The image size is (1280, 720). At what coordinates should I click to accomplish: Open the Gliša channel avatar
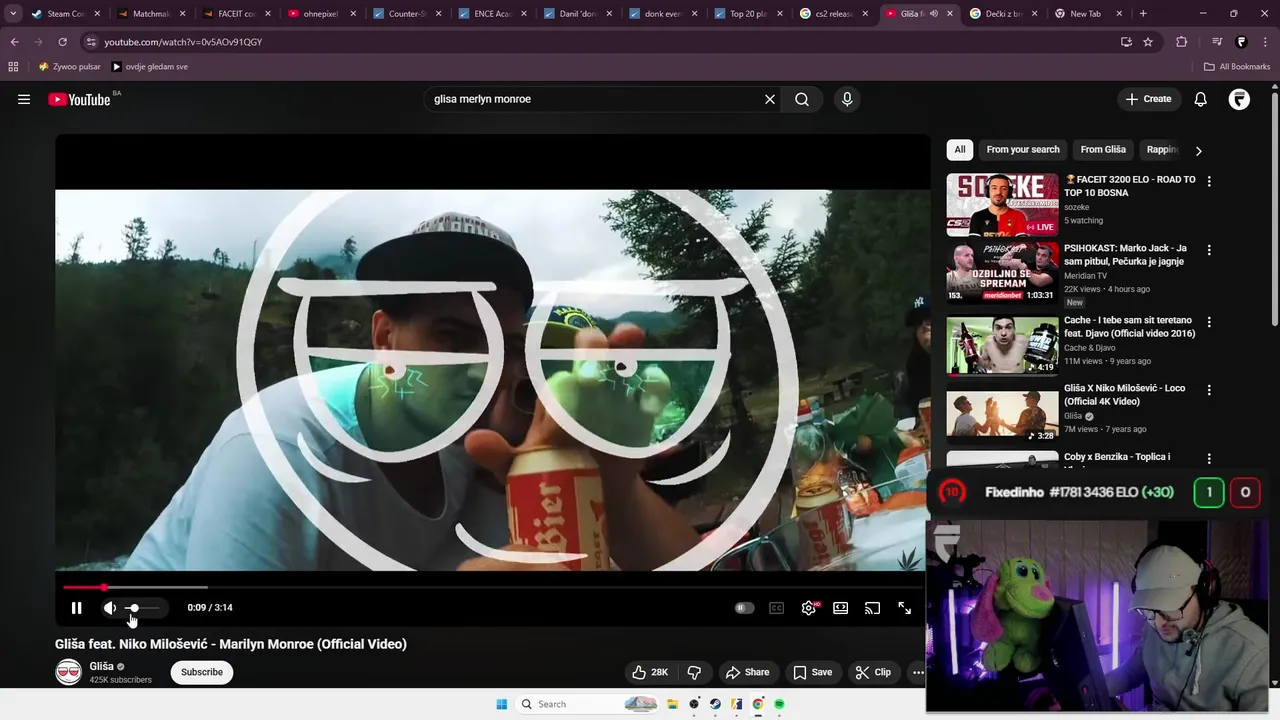[x=68, y=672]
